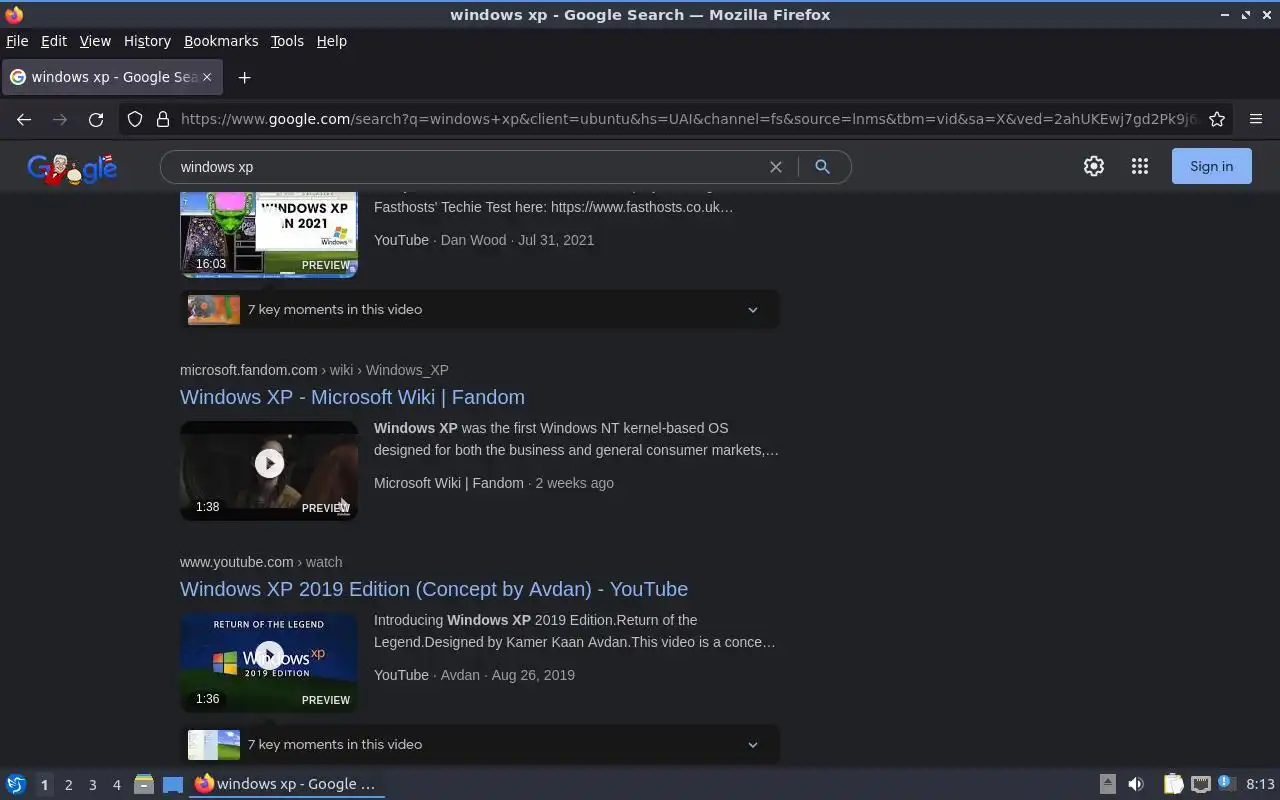Image resolution: width=1280 pixels, height=800 pixels.
Task: Click the Google doodle logo
Action: coord(72,168)
